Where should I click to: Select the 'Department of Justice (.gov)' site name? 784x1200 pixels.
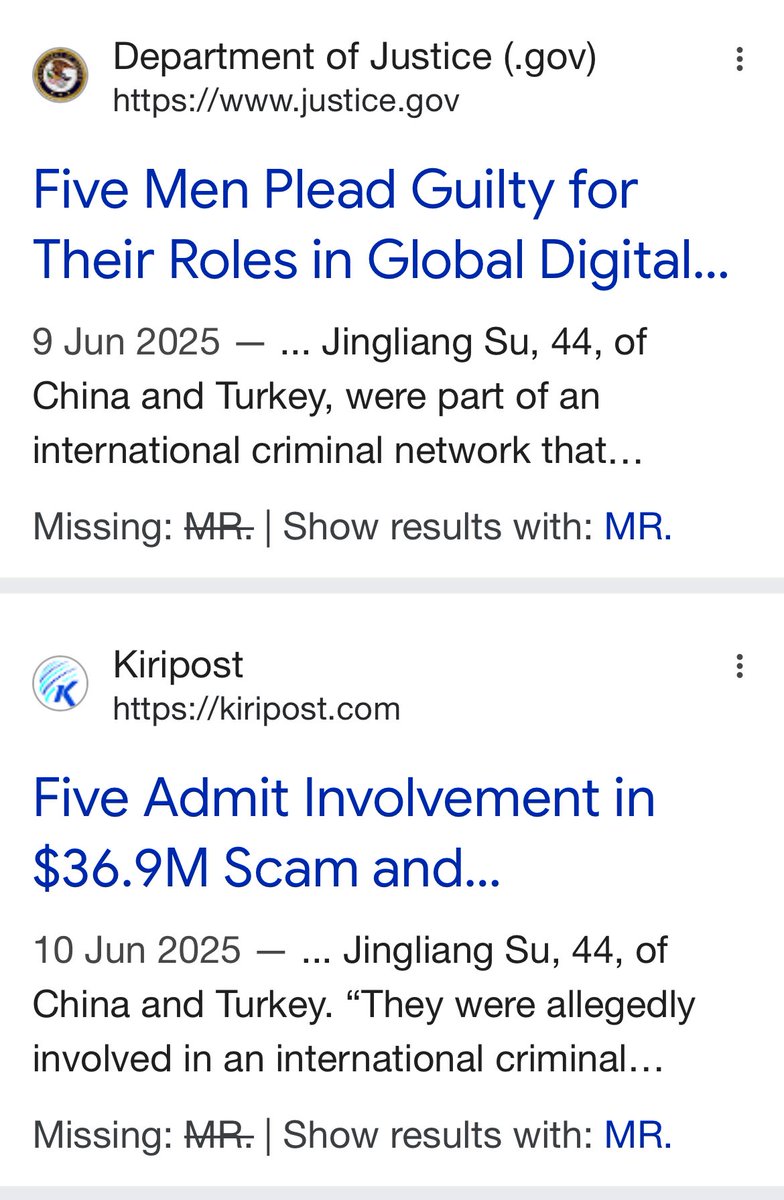click(x=355, y=58)
